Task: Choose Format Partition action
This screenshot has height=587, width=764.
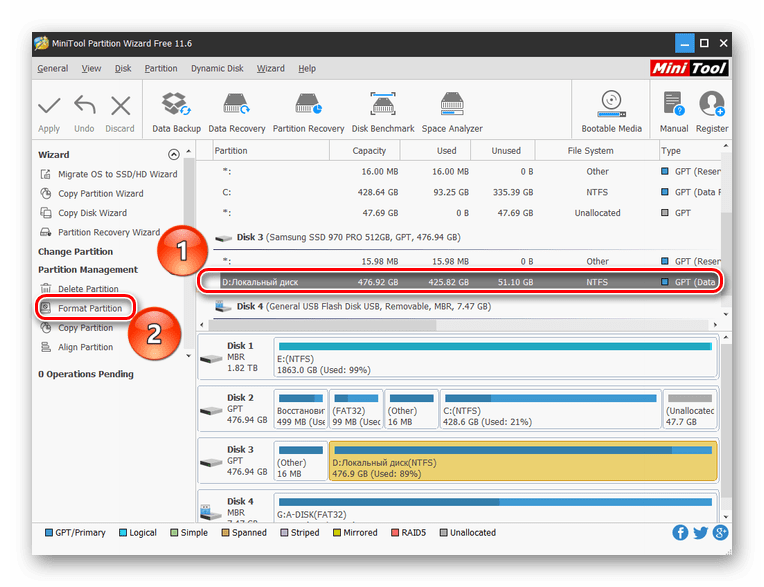Action: click(81, 308)
